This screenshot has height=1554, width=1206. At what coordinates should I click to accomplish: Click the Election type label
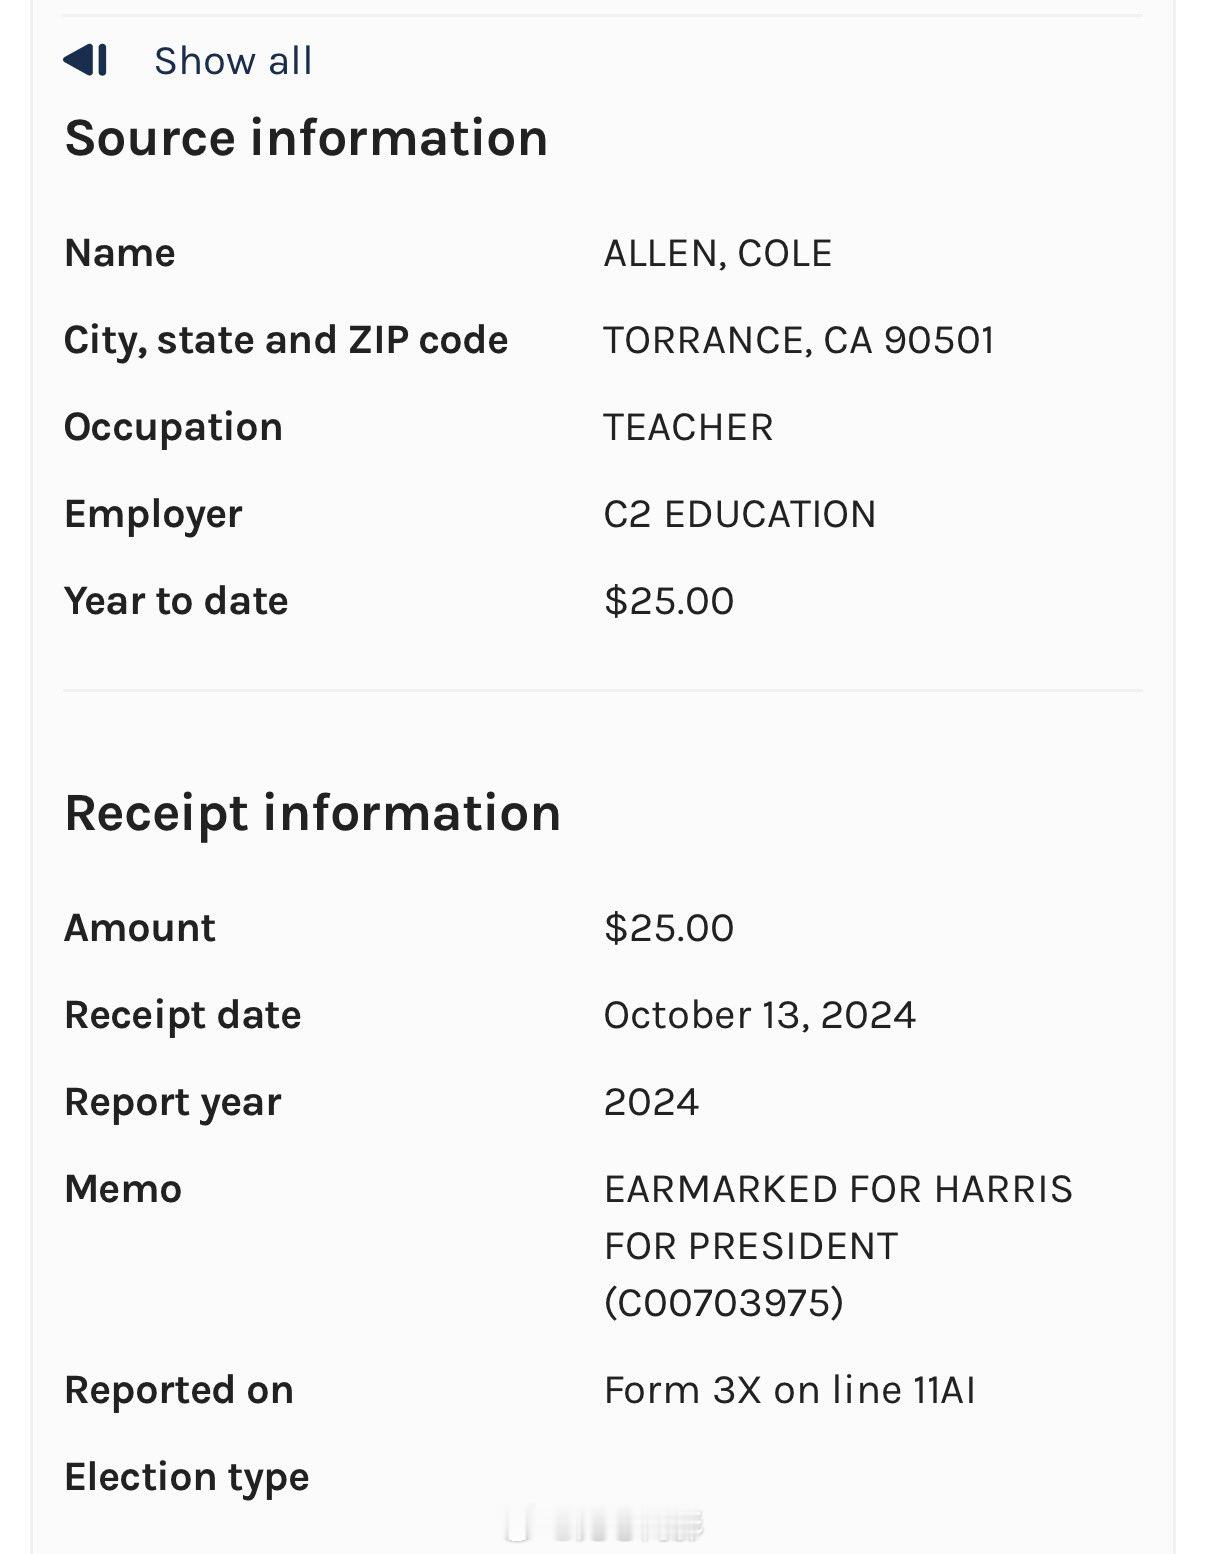point(186,1477)
